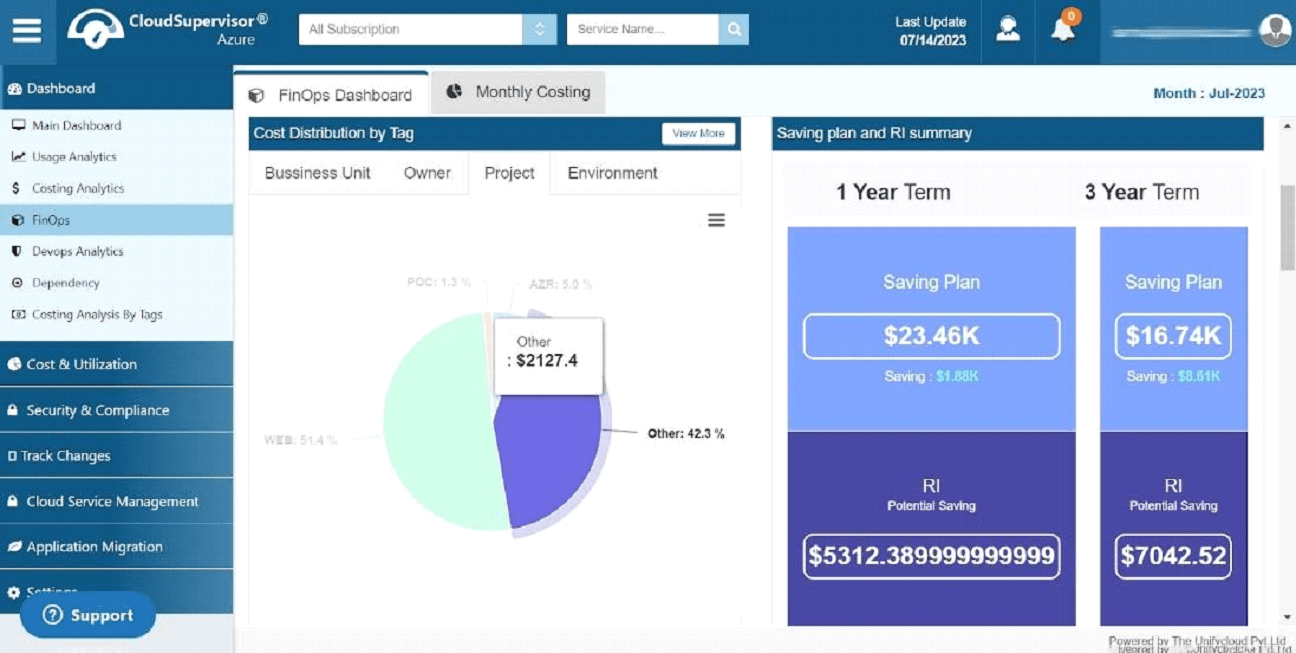Click the Service Name search field
This screenshot has width=1296, height=653.
(x=642, y=29)
